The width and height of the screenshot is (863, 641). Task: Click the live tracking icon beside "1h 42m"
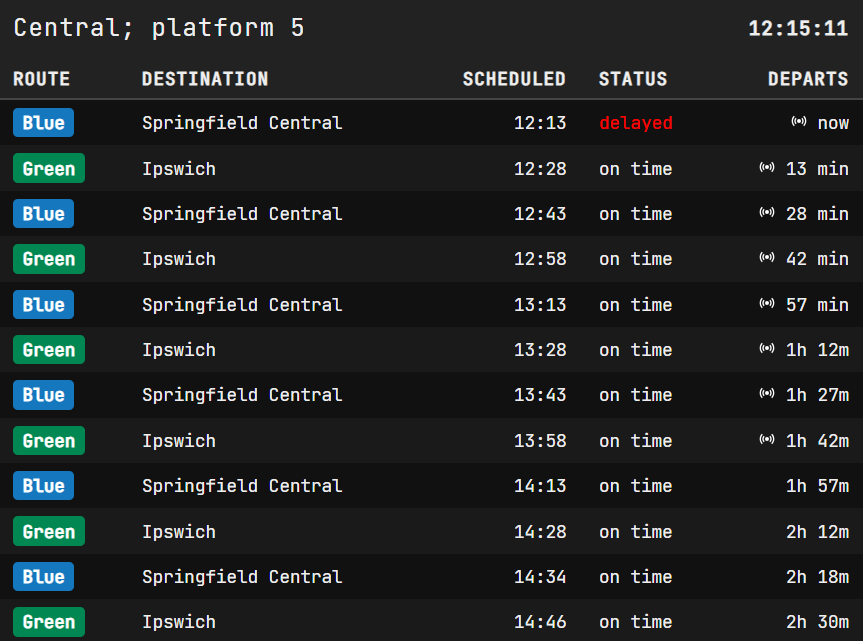767,440
